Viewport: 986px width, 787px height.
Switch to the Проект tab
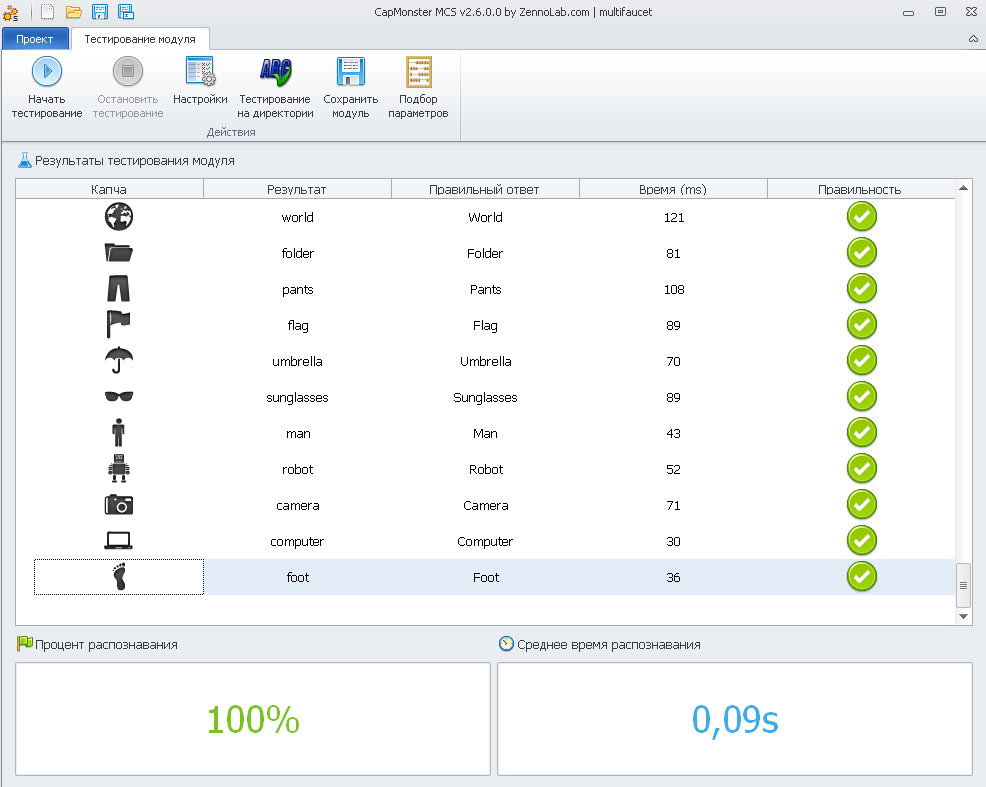pyautogui.click(x=35, y=39)
